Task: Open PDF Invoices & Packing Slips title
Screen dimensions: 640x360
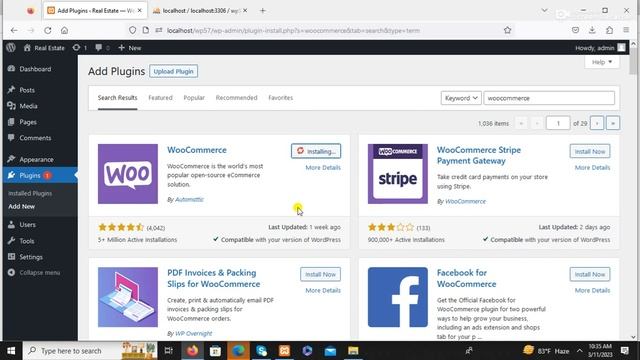Action: pyautogui.click(x=213, y=278)
